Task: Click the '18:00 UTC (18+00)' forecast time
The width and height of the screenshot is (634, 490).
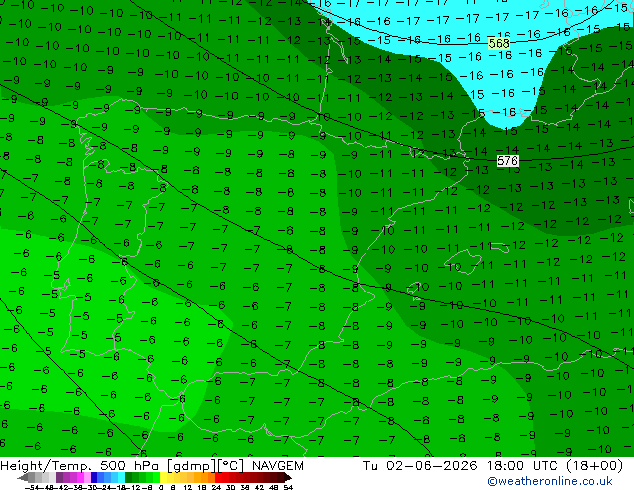Action: [555, 466]
